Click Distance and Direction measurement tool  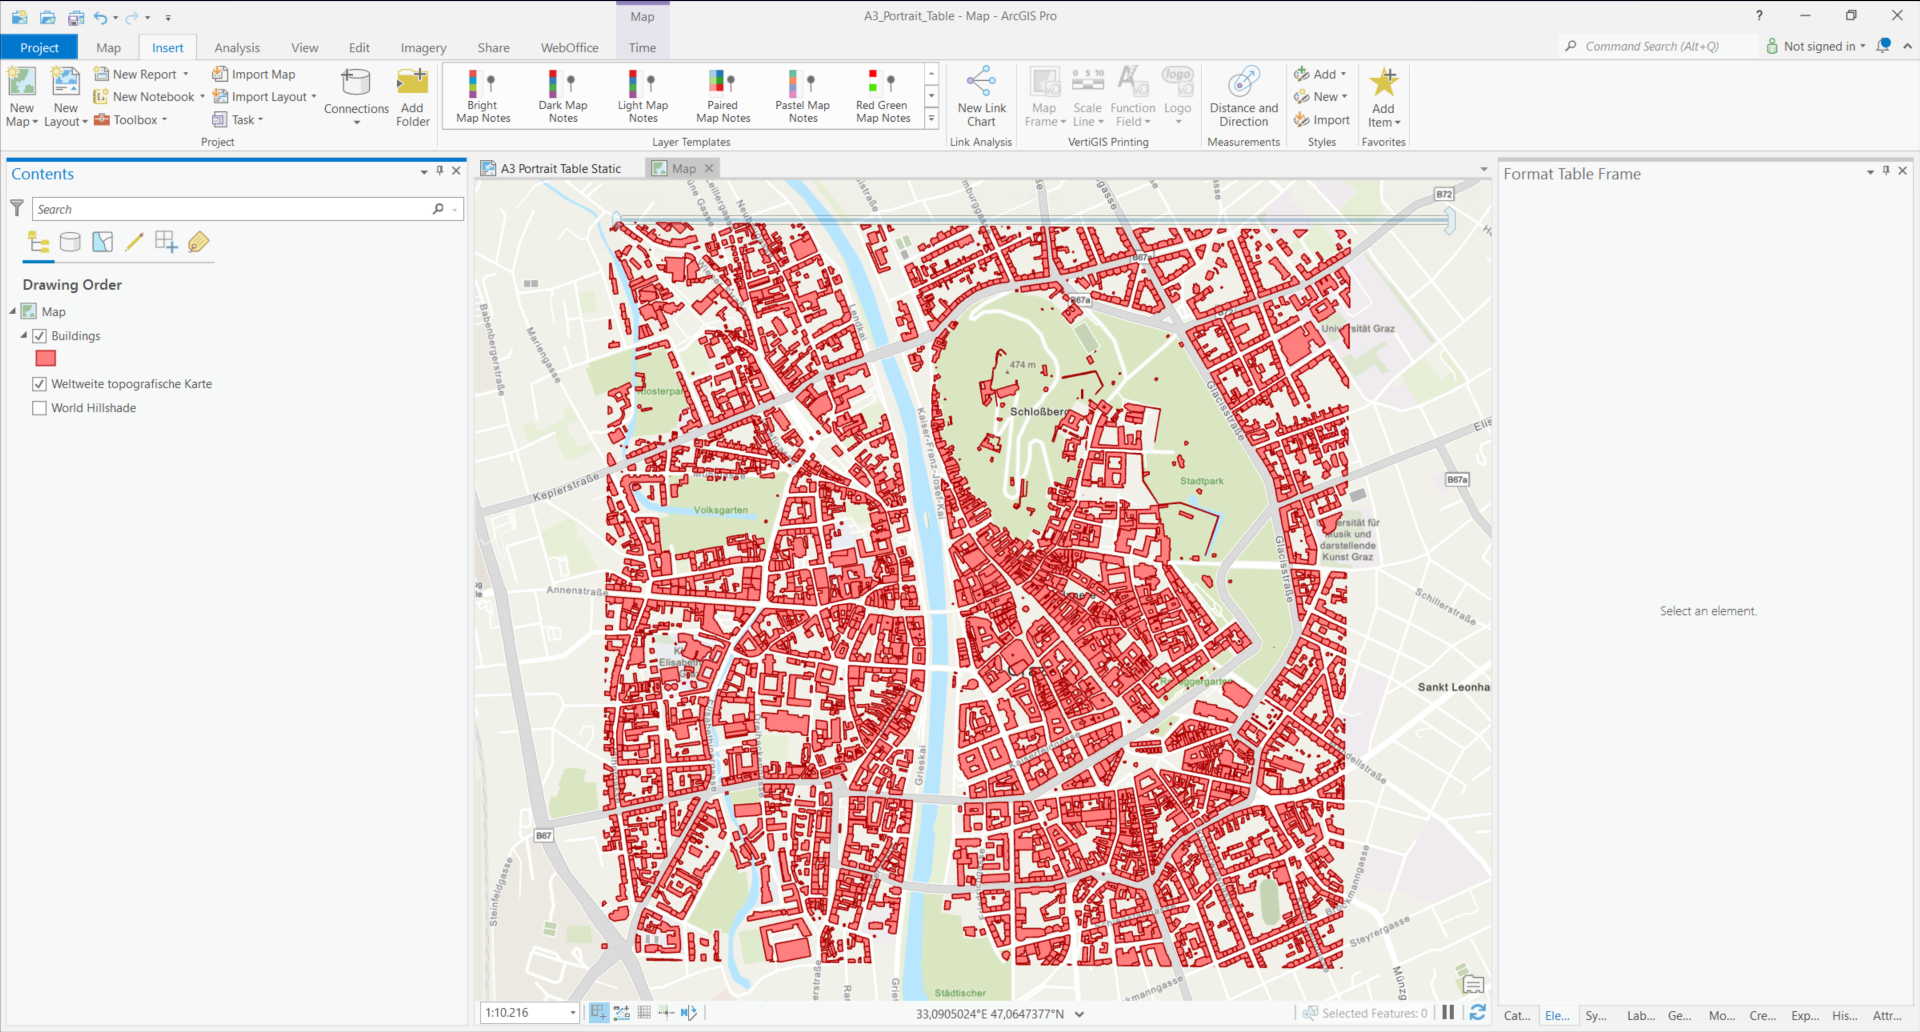click(x=1243, y=96)
